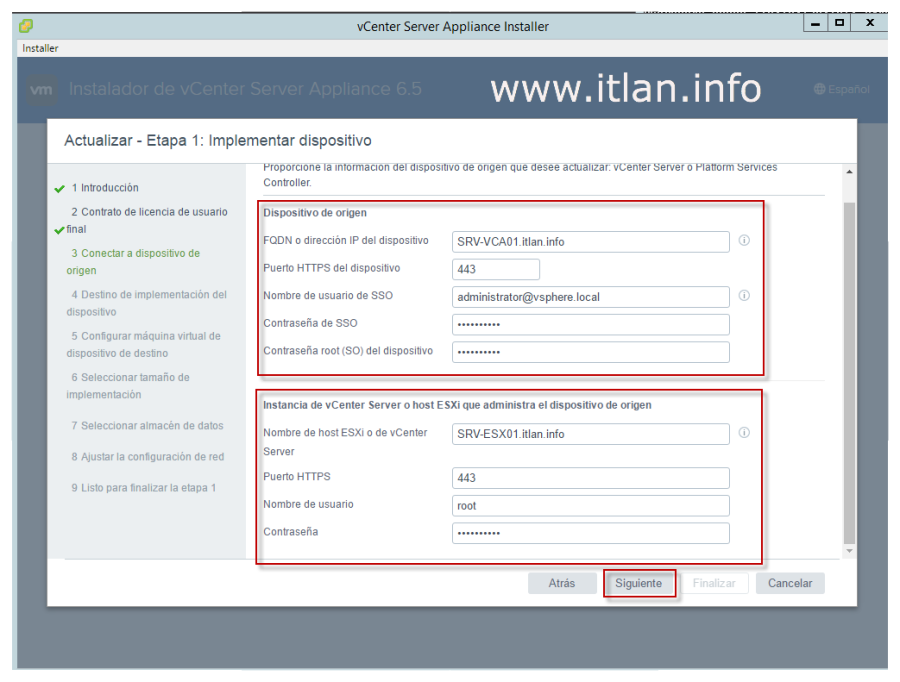This screenshot has height=682, width=900.
Task: Click the Contraseña de SSO password field
Action: point(590,325)
